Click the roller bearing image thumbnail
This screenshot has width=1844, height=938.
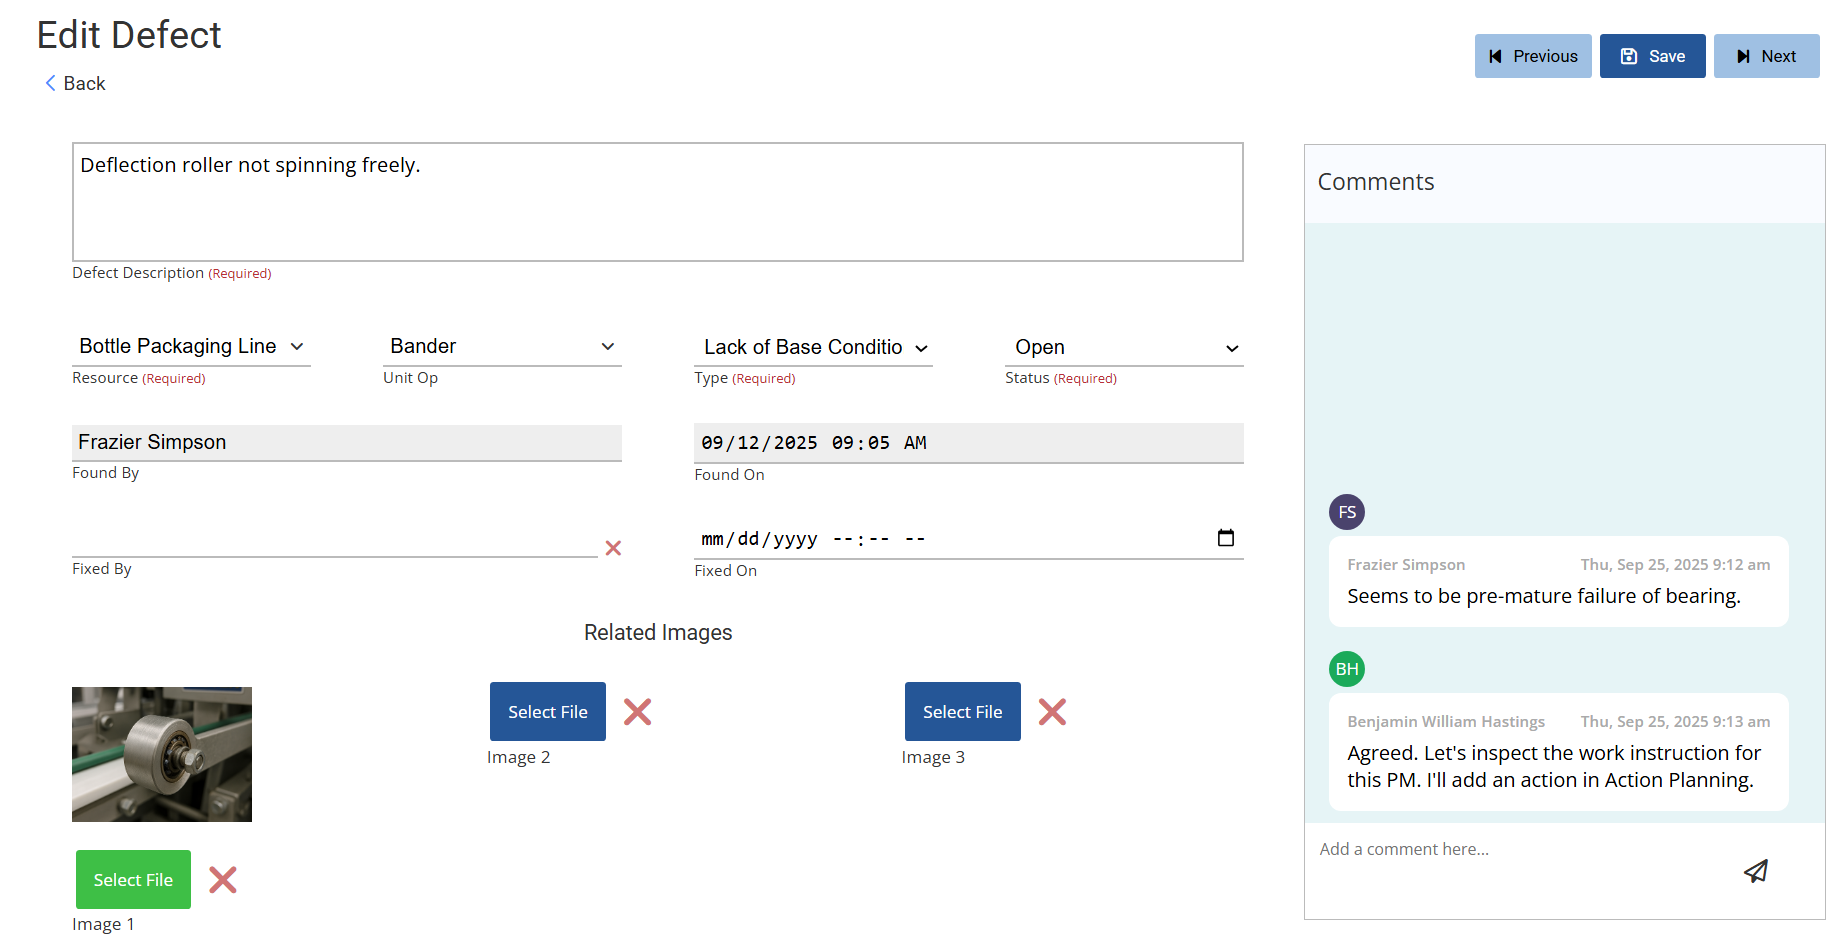tap(162, 754)
